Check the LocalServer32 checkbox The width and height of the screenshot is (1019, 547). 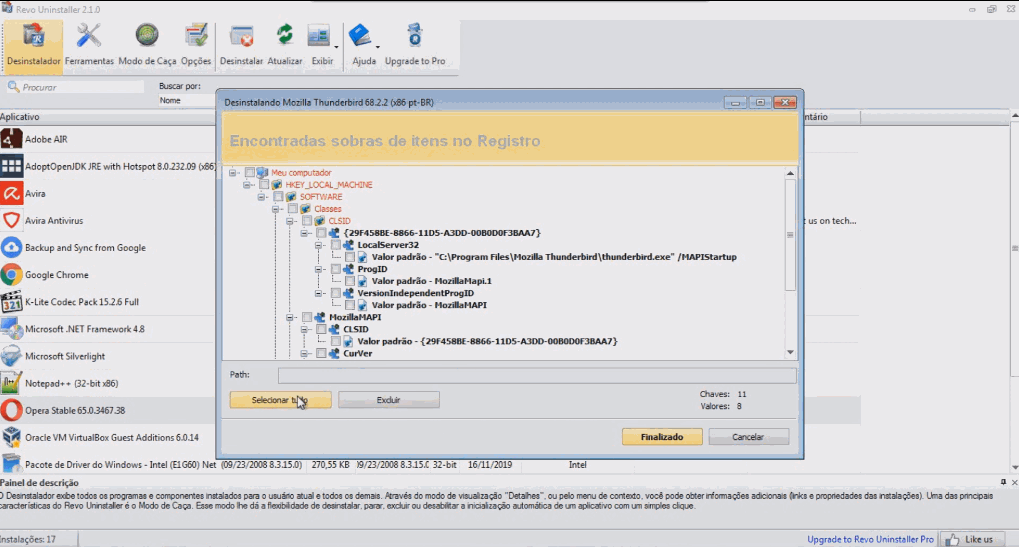(335, 245)
